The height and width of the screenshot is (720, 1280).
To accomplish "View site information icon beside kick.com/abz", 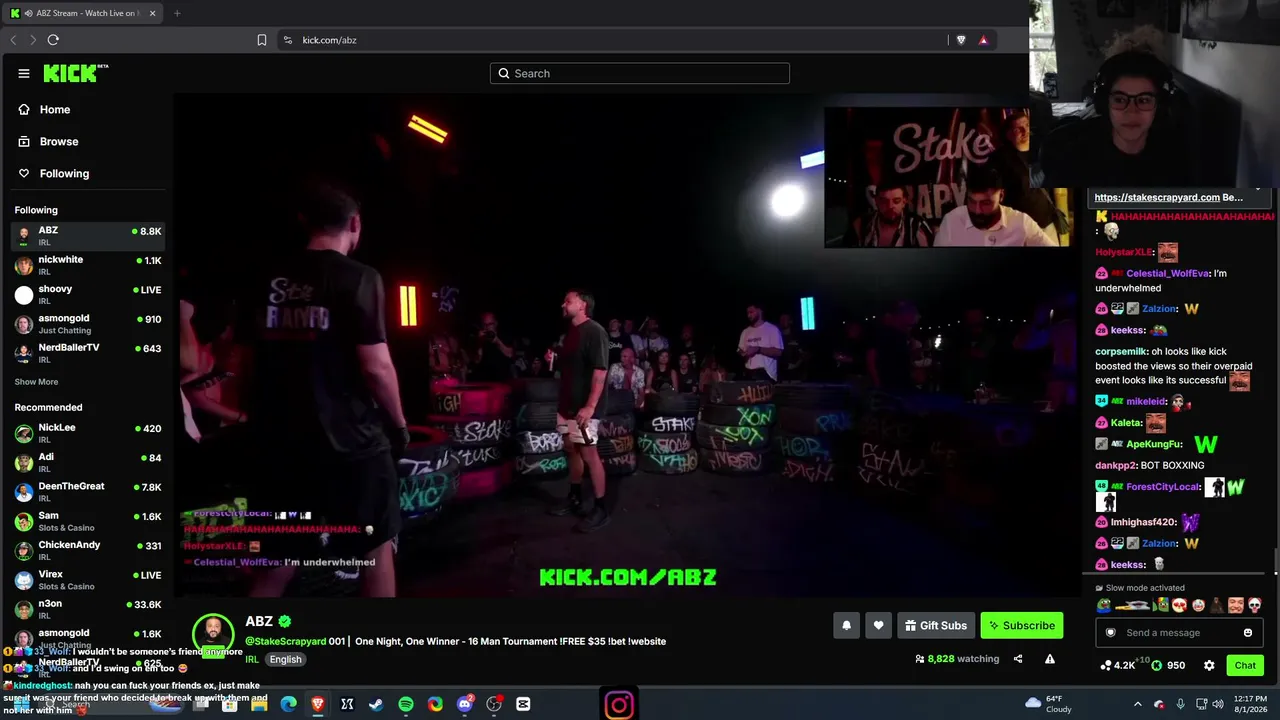I will coord(288,40).
